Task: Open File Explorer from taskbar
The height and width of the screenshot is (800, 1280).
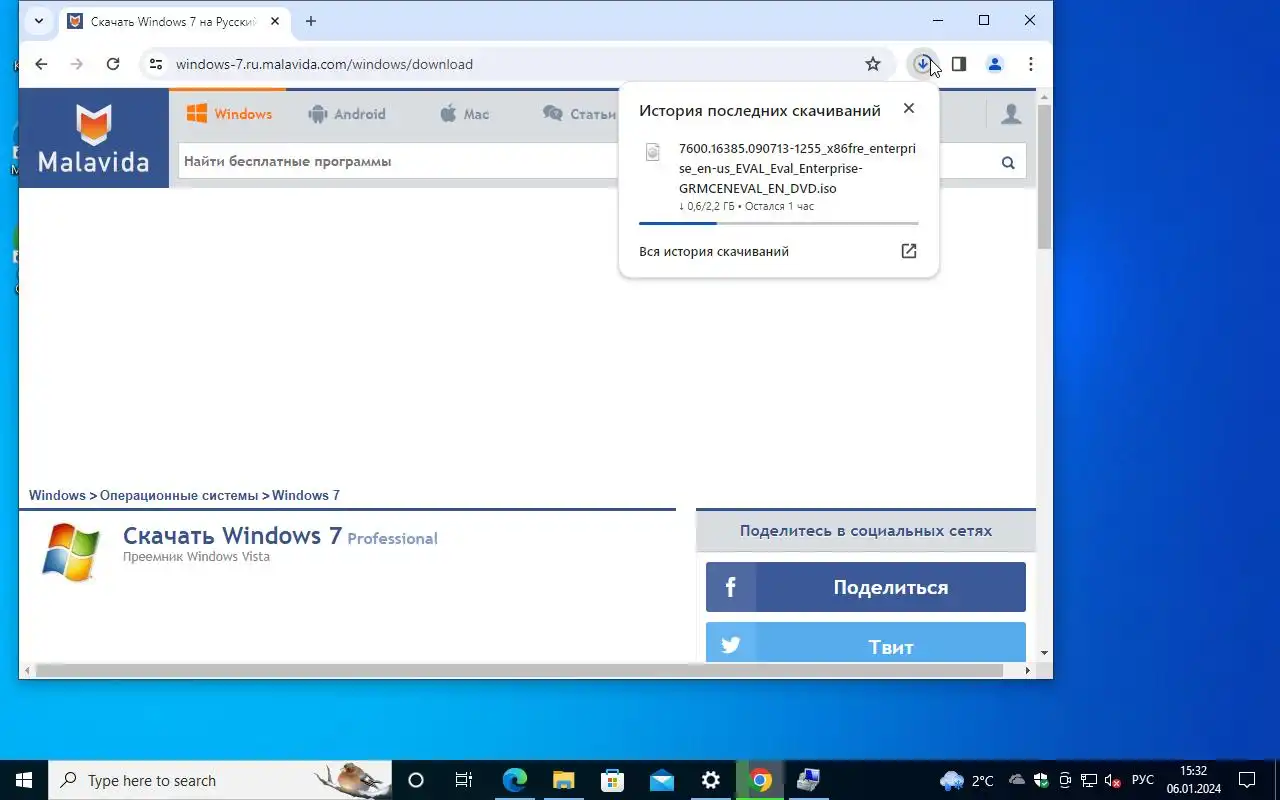Action: click(x=563, y=780)
